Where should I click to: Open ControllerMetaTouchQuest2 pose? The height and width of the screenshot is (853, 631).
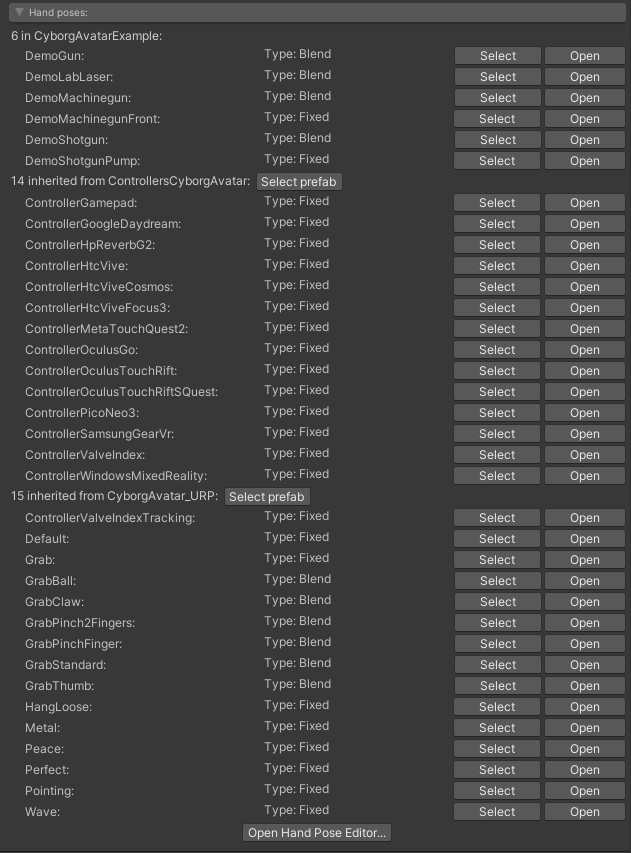pos(585,329)
